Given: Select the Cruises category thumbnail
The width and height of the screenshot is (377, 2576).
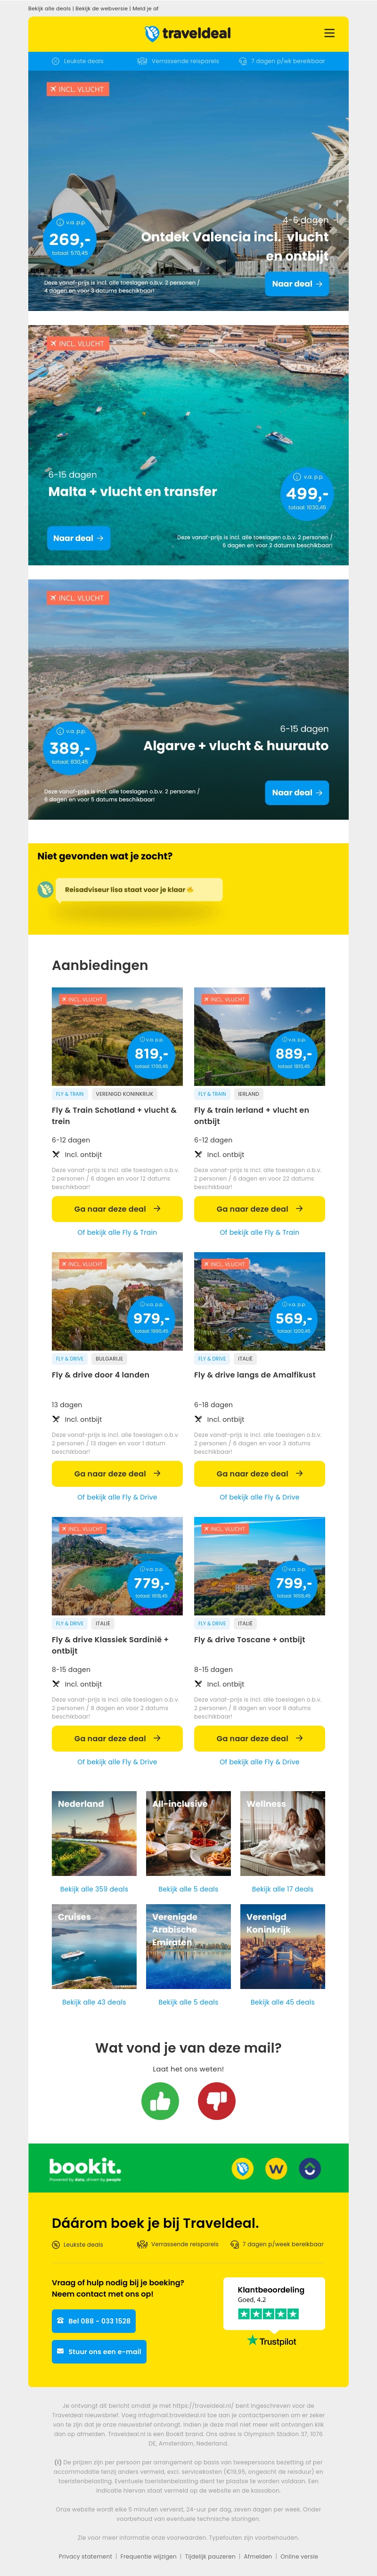Looking at the screenshot, I should click(94, 1945).
